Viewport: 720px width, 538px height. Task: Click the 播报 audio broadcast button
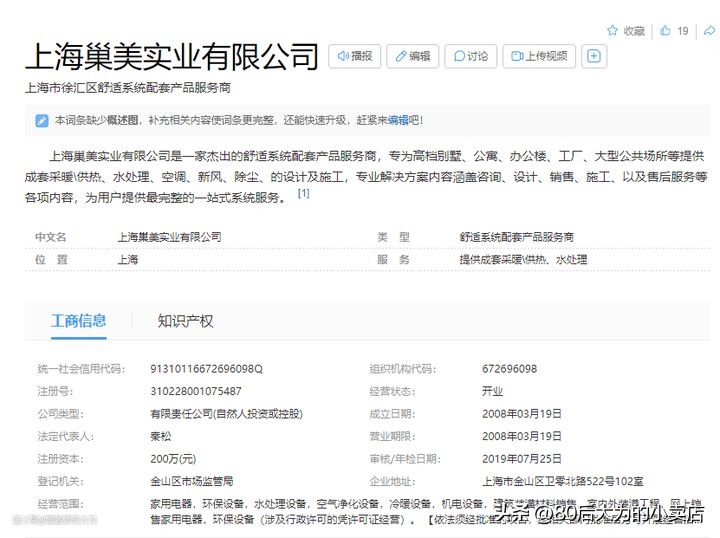354,56
